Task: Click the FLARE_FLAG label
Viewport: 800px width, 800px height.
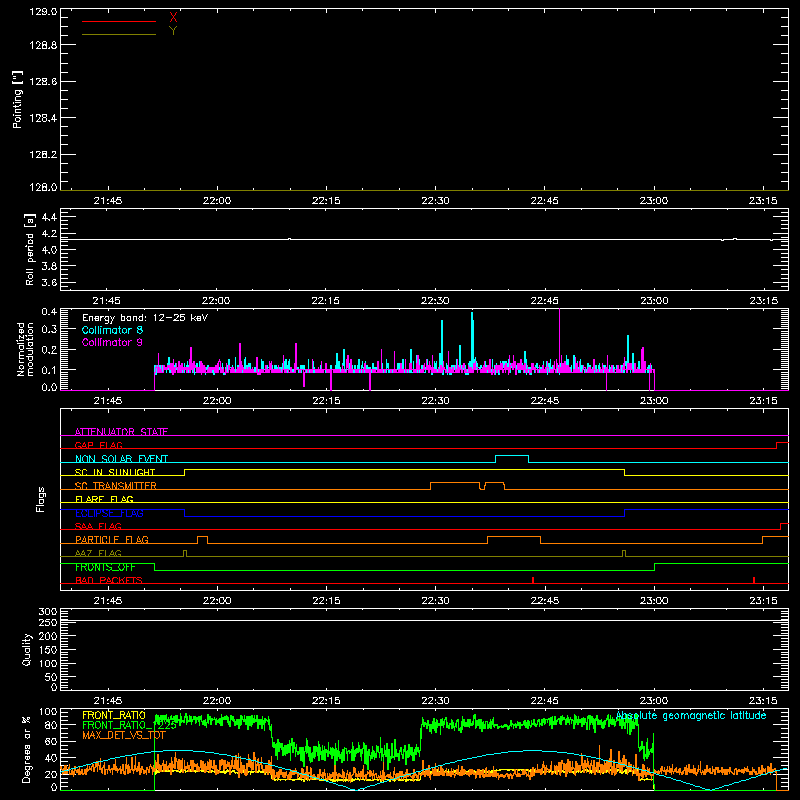Action: 104,499
